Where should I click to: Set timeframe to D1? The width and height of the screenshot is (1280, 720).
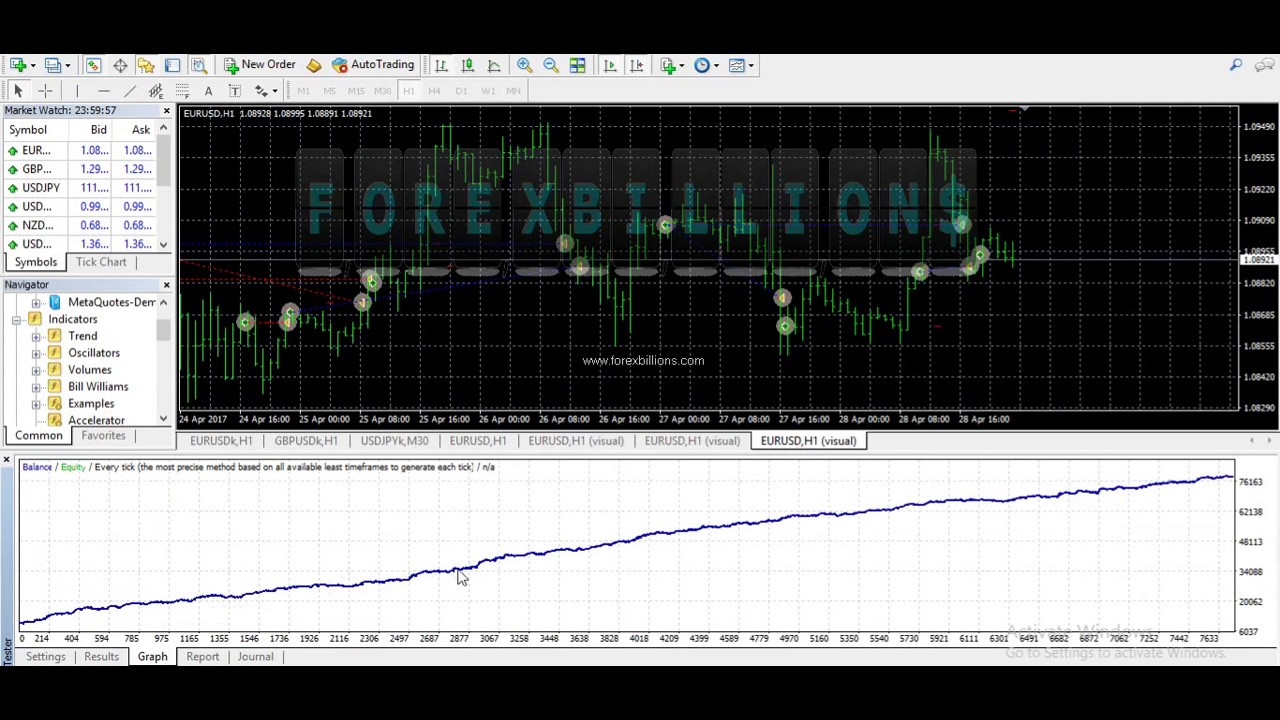pos(461,91)
